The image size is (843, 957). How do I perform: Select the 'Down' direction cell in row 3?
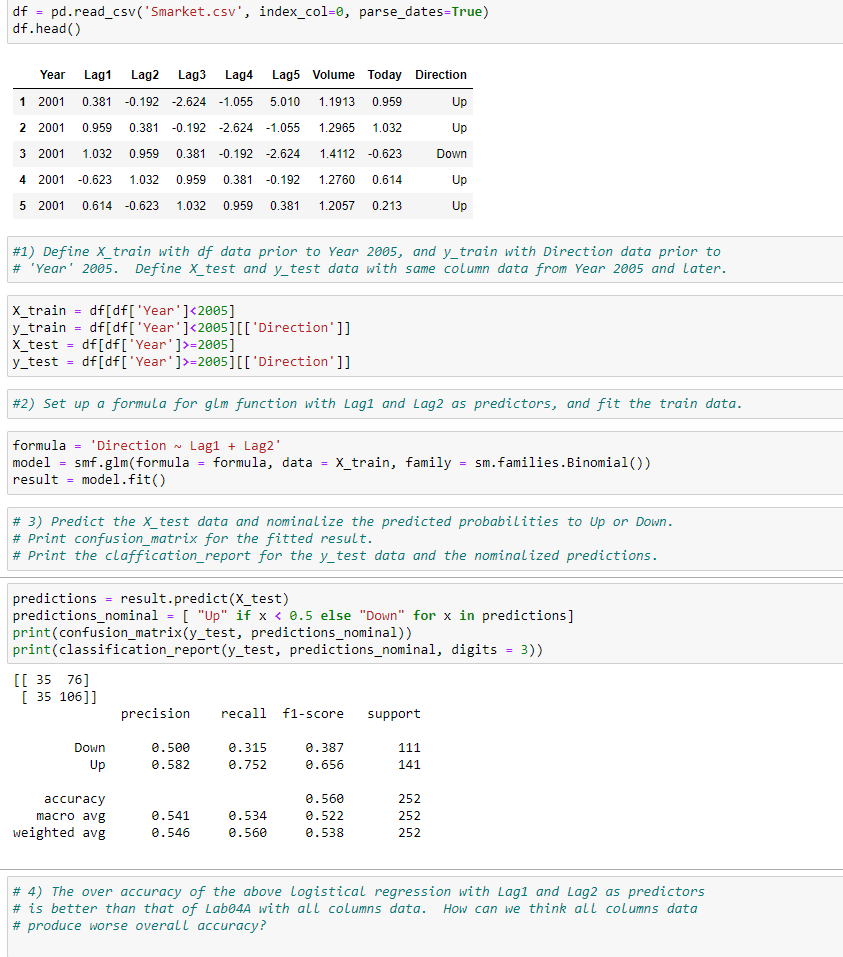click(451, 154)
